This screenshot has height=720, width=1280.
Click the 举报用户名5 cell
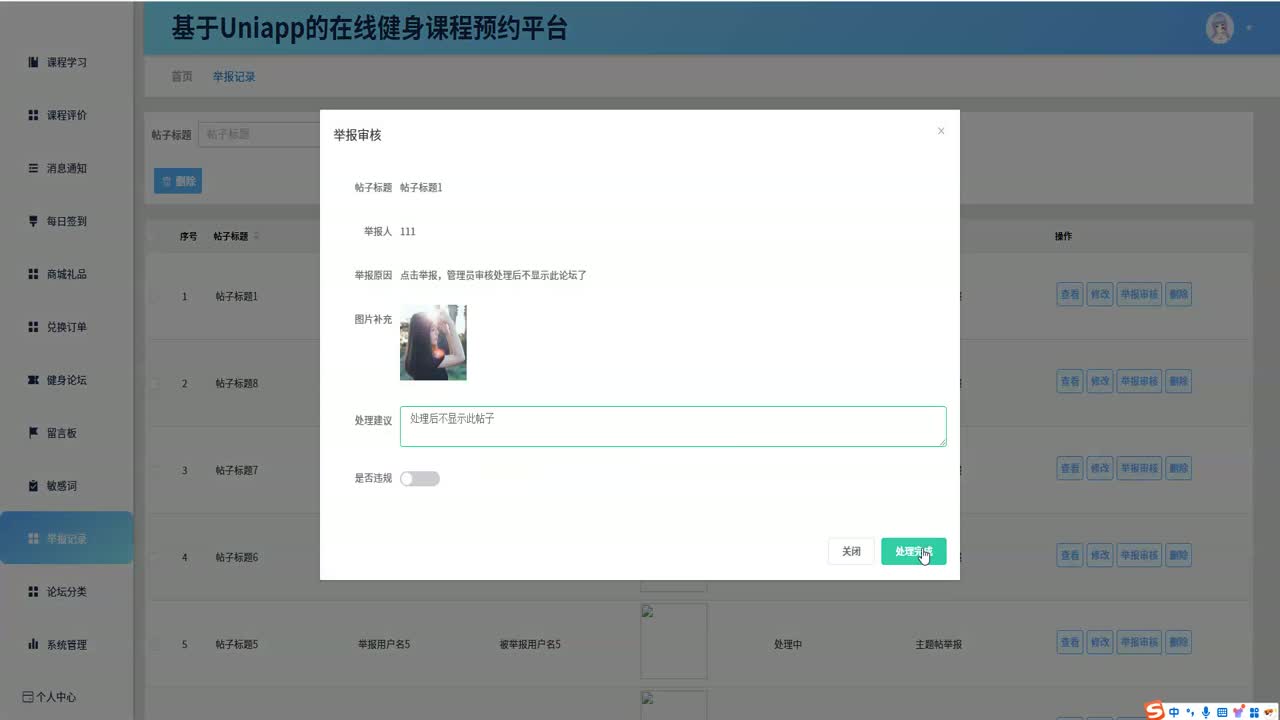point(384,645)
